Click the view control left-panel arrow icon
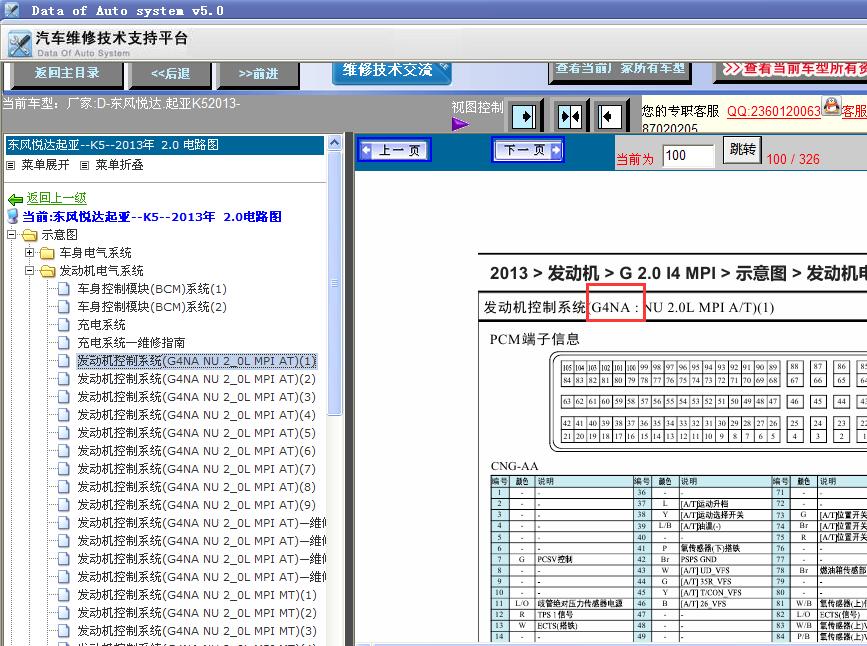The width and height of the screenshot is (867, 646). [x=524, y=117]
